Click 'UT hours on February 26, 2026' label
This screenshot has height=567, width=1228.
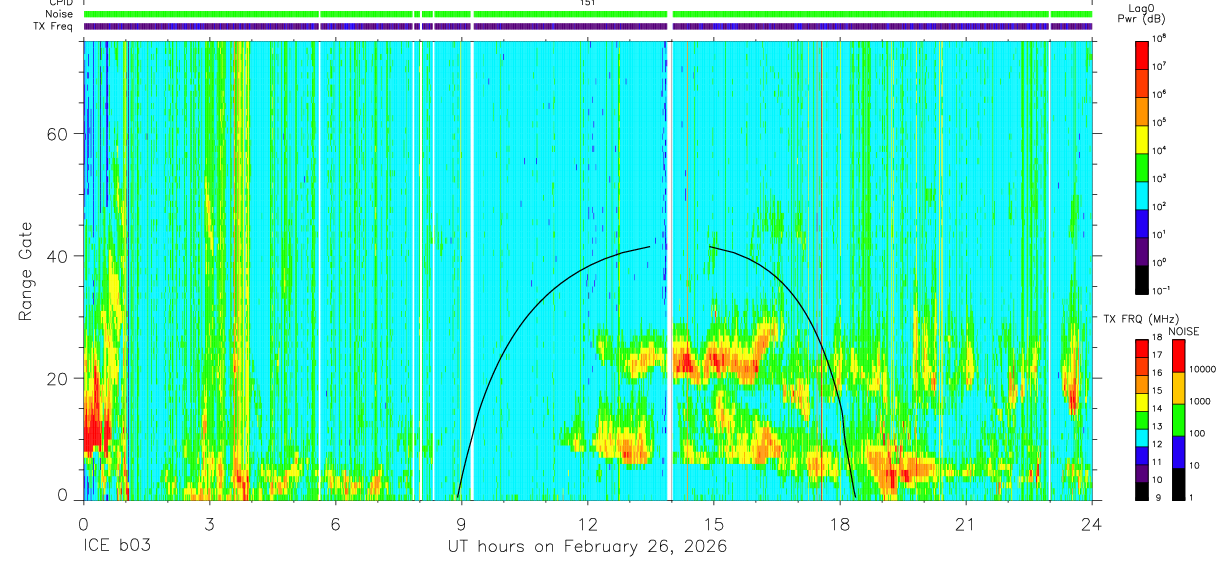[587, 546]
